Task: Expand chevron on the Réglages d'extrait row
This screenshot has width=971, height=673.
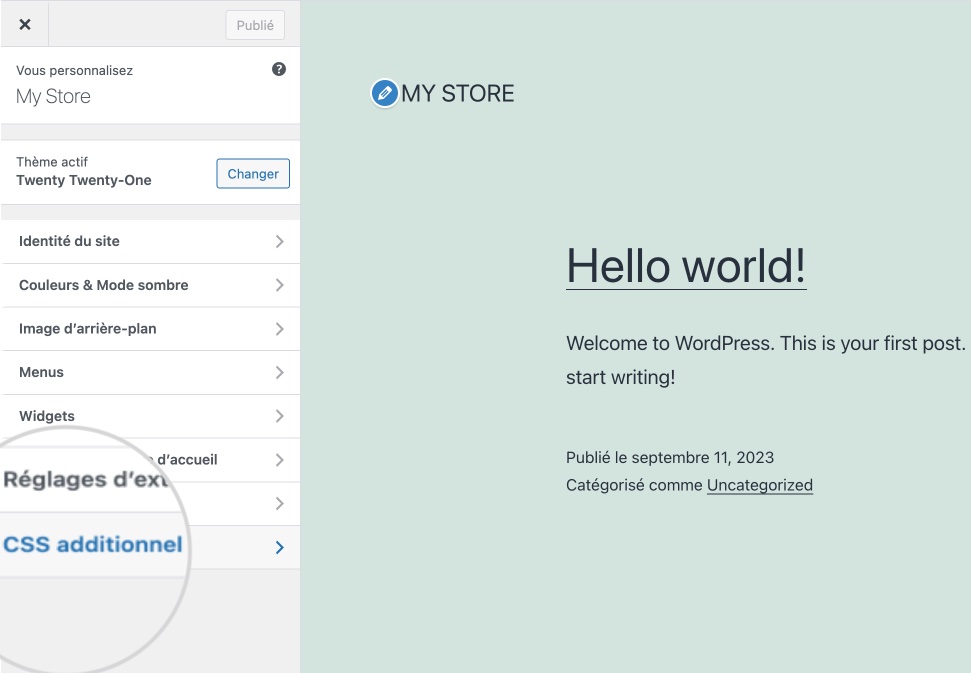Action: tap(279, 503)
